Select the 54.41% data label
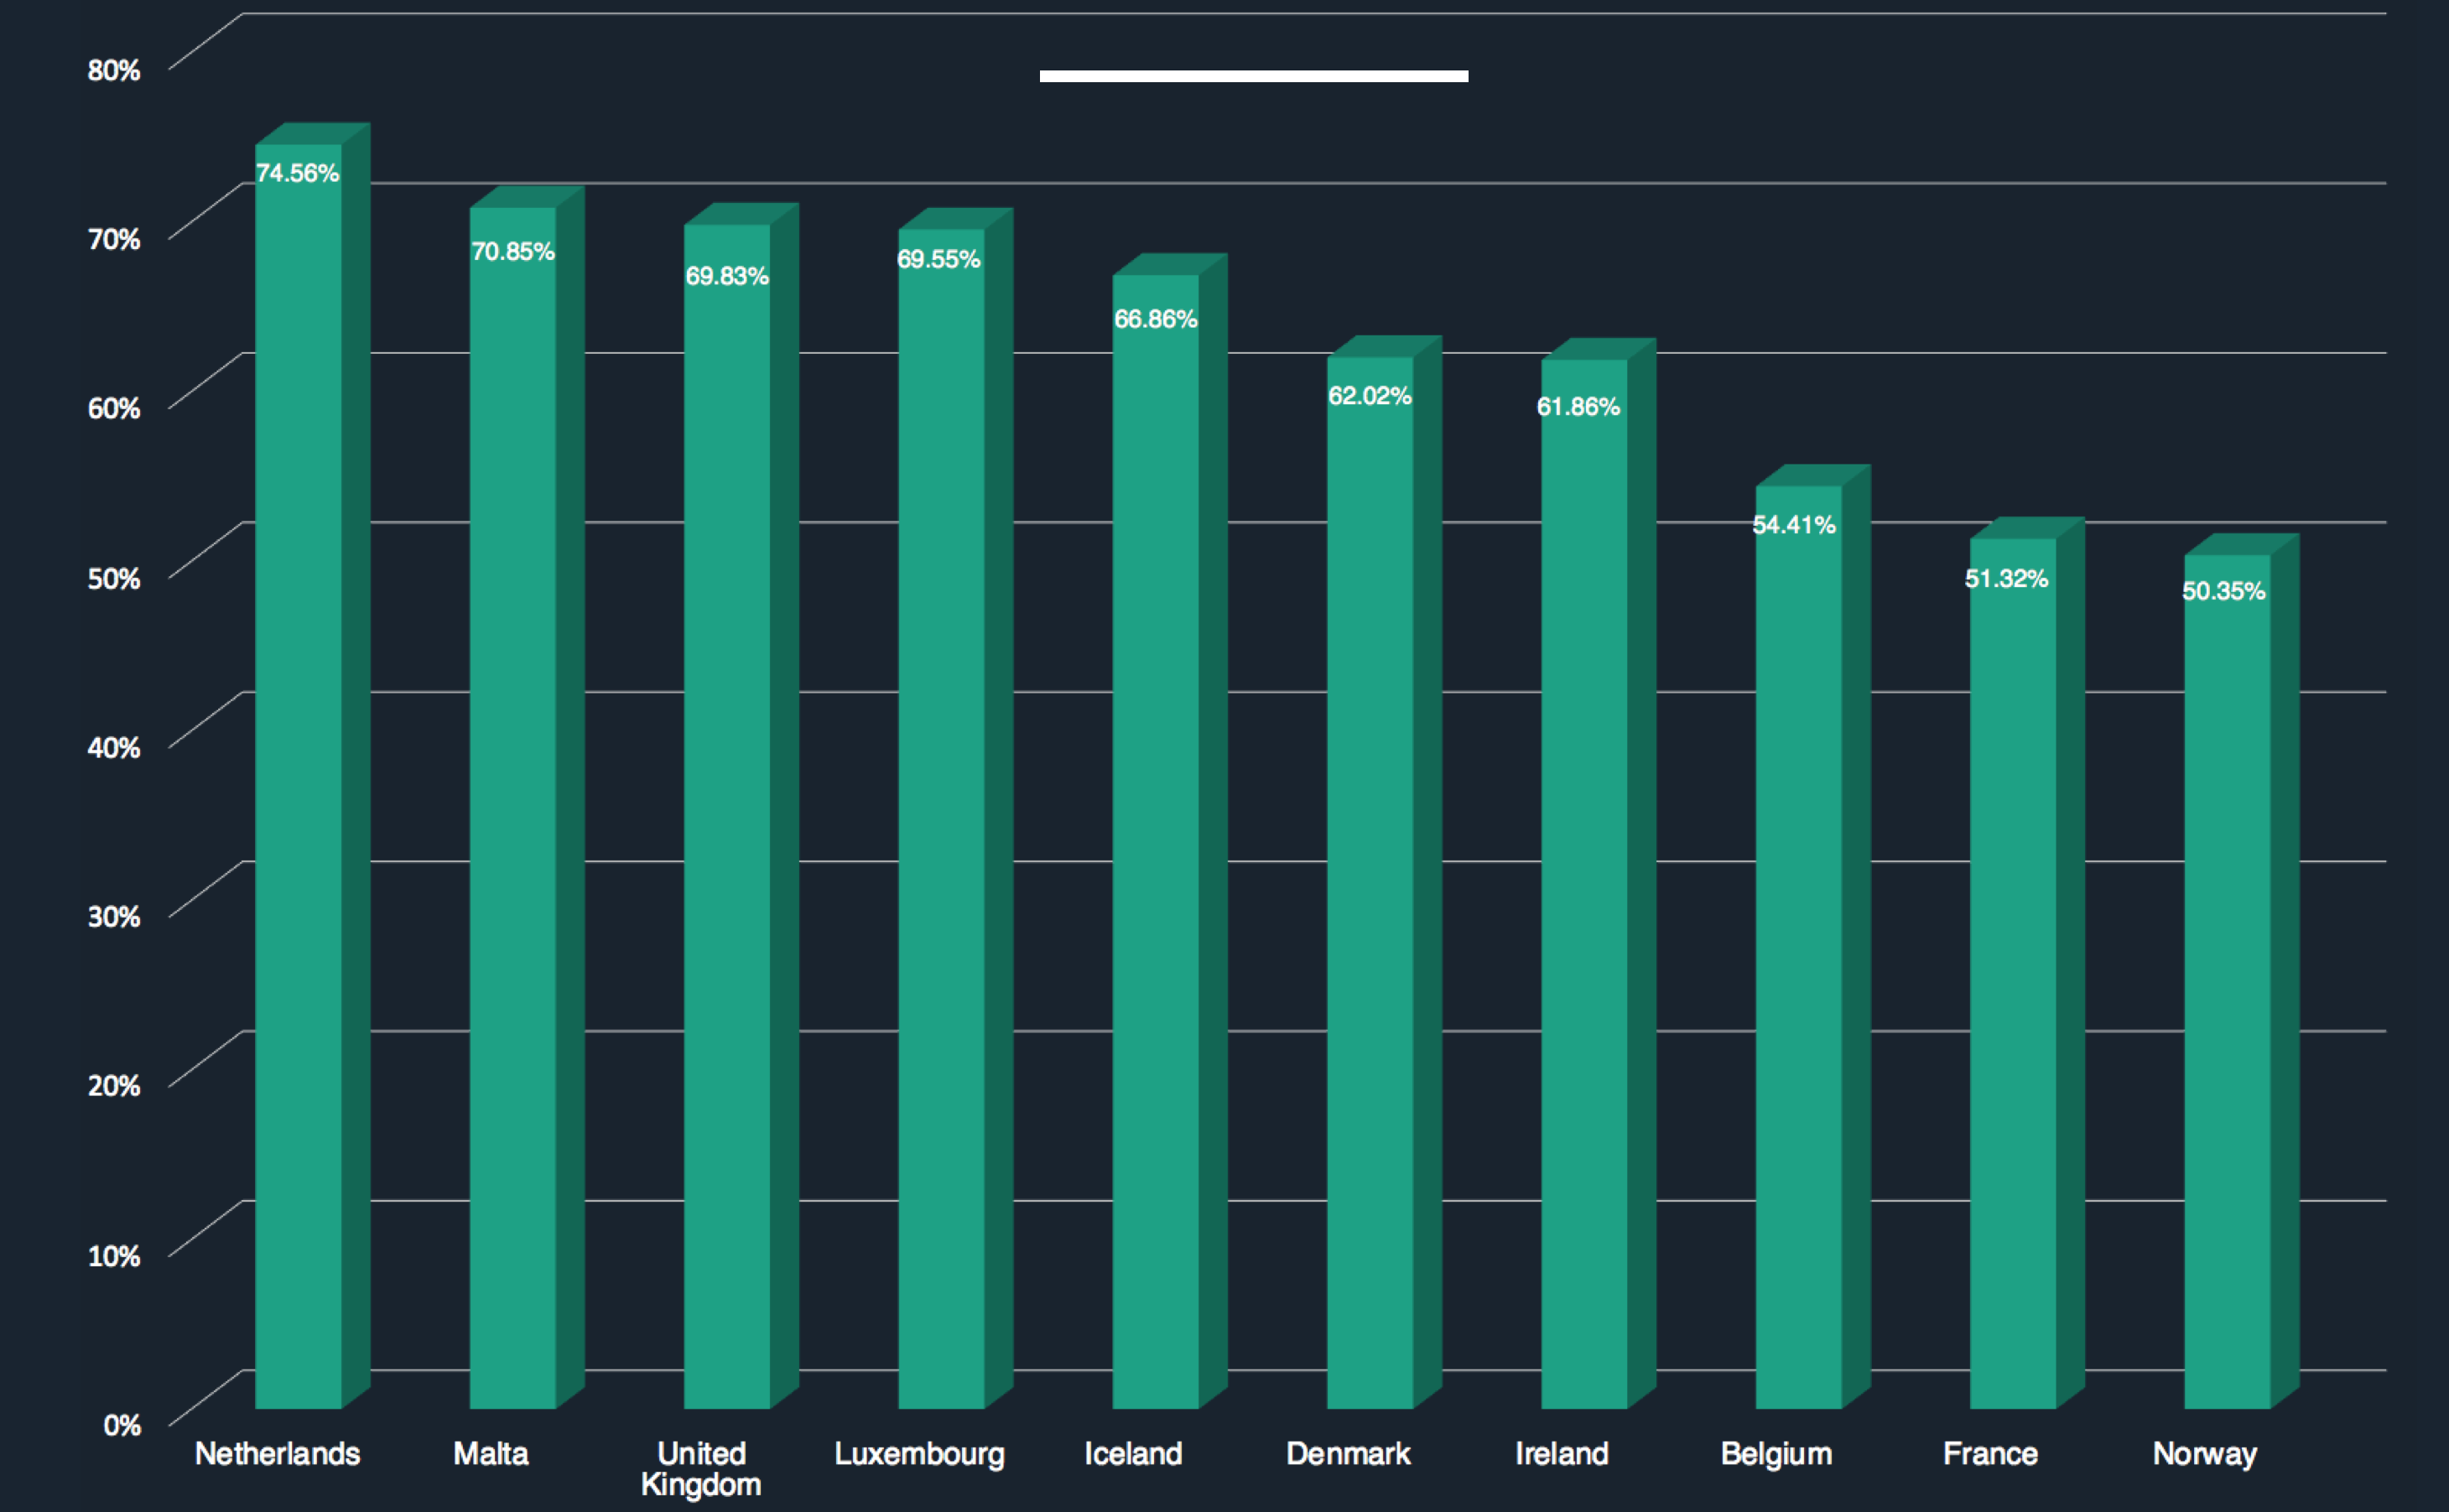2449x1512 pixels. click(x=1794, y=525)
